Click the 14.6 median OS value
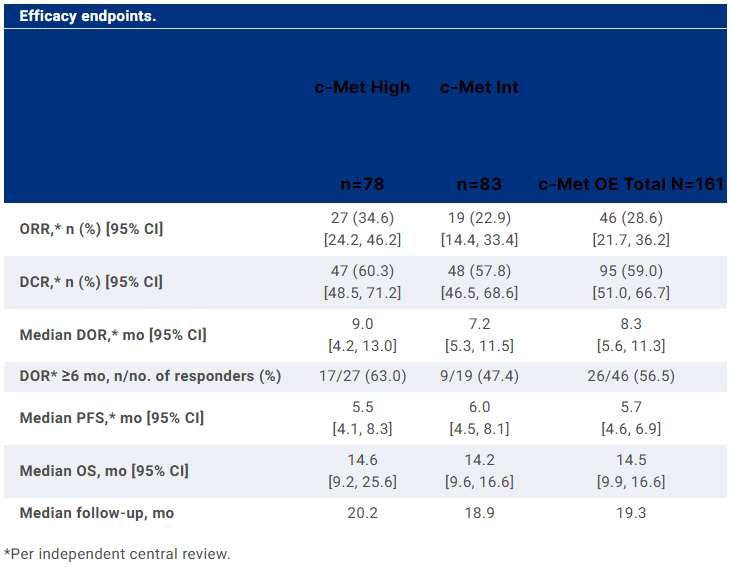The height and width of the screenshot is (567, 730). coord(362,461)
